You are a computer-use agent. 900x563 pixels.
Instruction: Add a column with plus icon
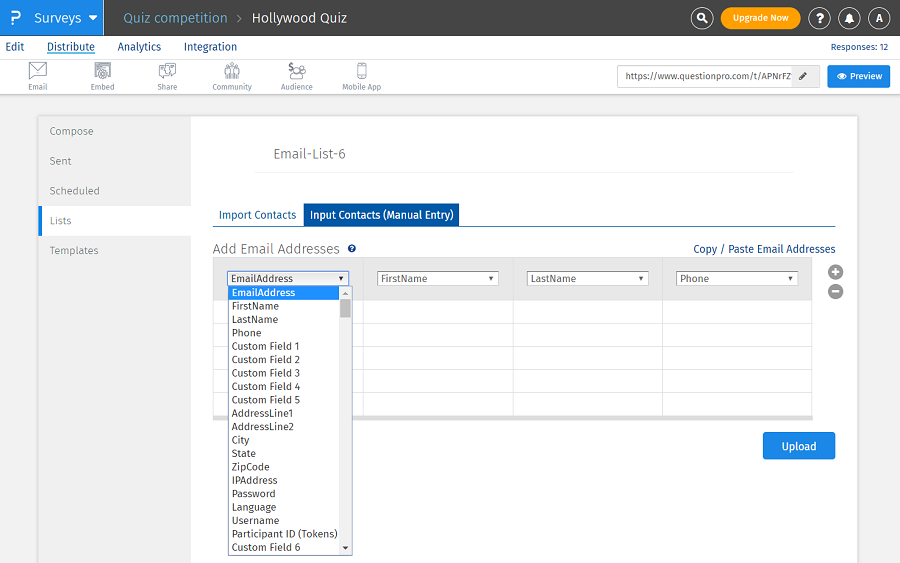click(x=836, y=272)
